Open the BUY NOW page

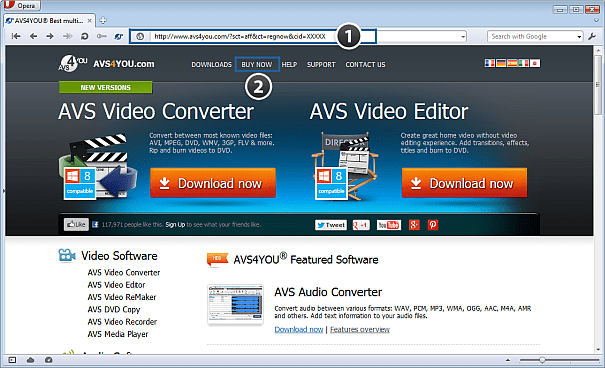click(x=257, y=64)
